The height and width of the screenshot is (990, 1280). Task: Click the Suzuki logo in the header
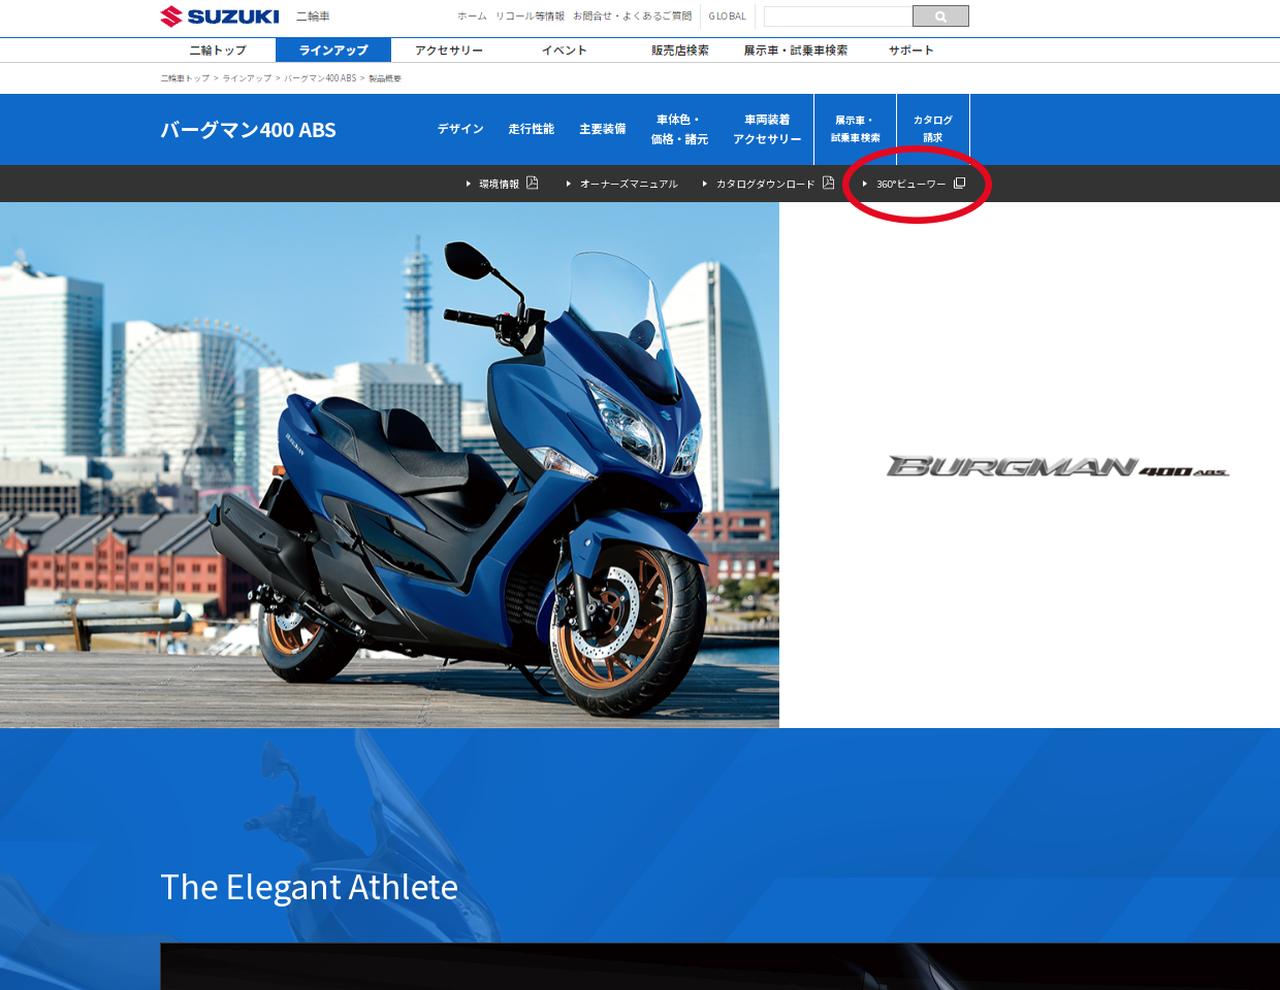pos(220,16)
